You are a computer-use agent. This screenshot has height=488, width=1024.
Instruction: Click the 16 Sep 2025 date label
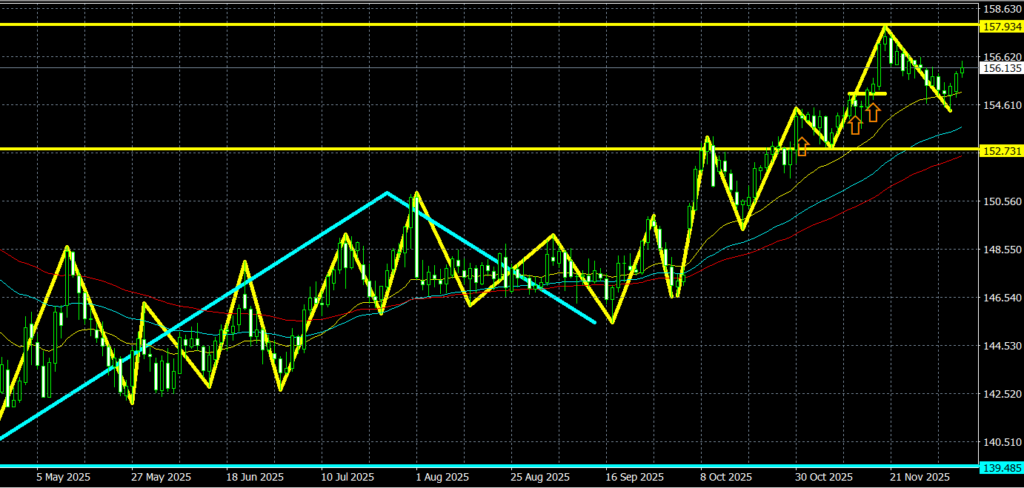click(x=636, y=477)
